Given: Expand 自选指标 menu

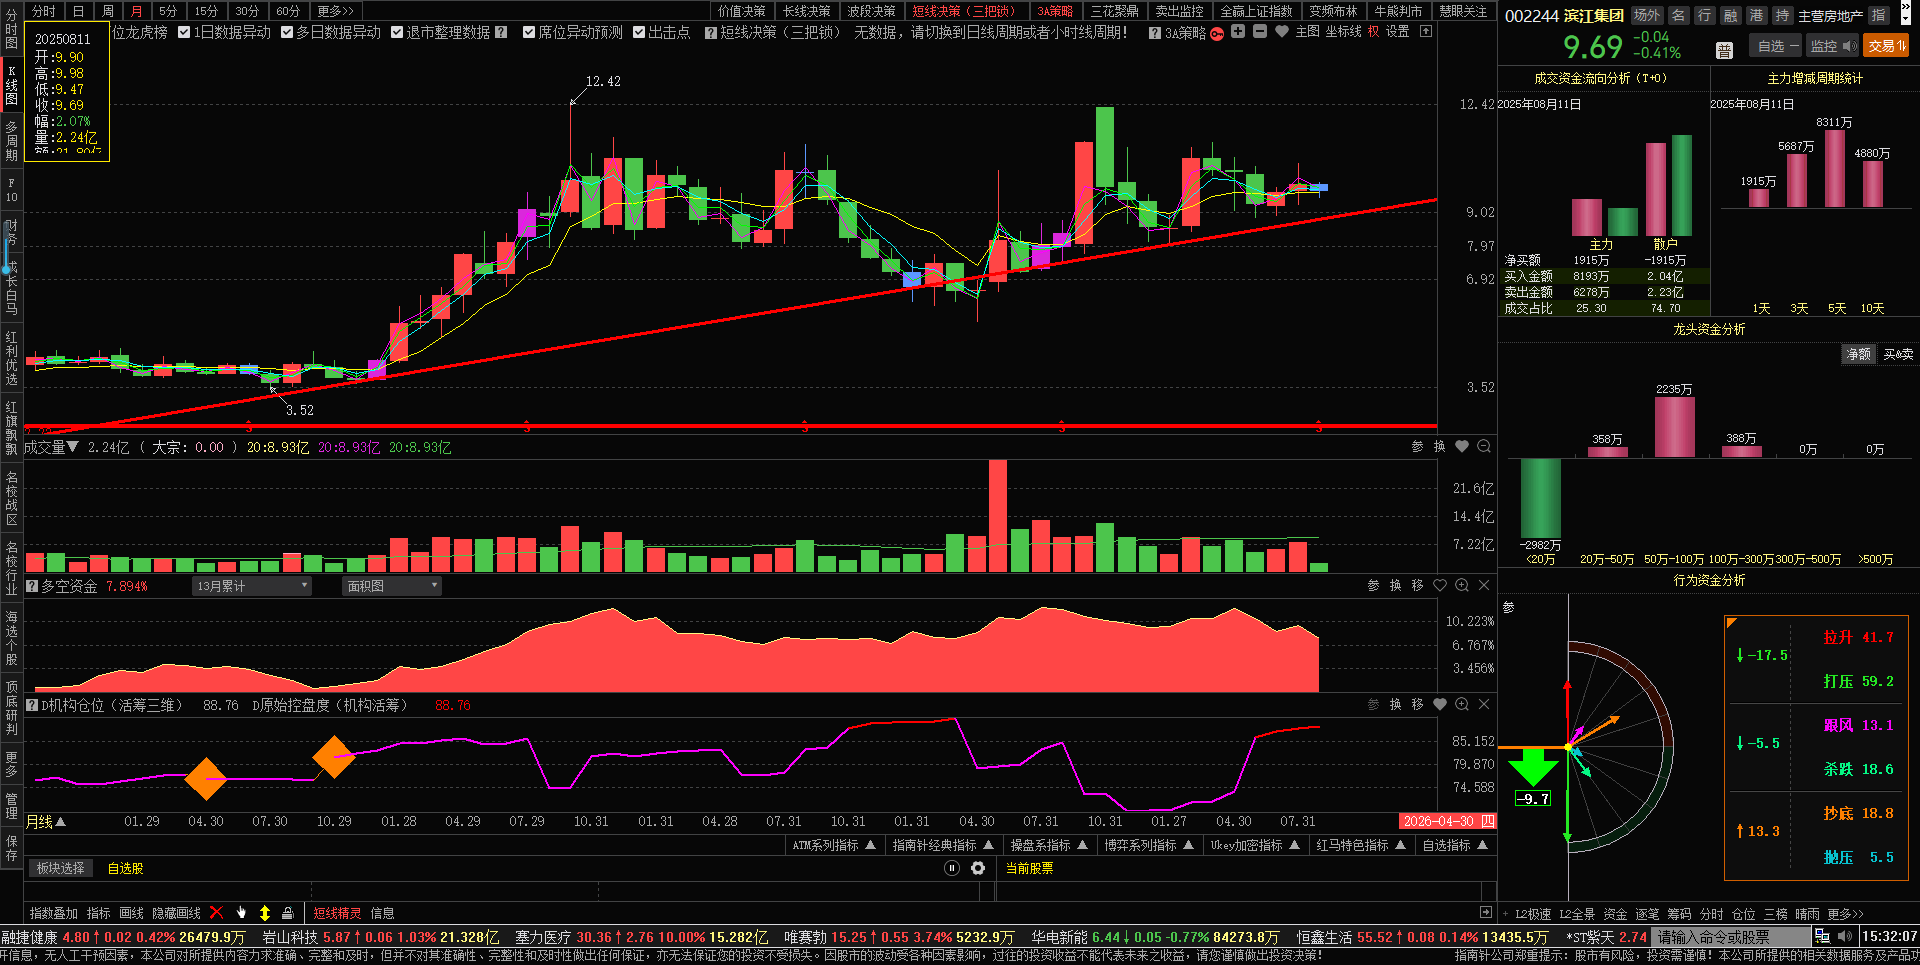Looking at the screenshot, I should point(1455,845).
